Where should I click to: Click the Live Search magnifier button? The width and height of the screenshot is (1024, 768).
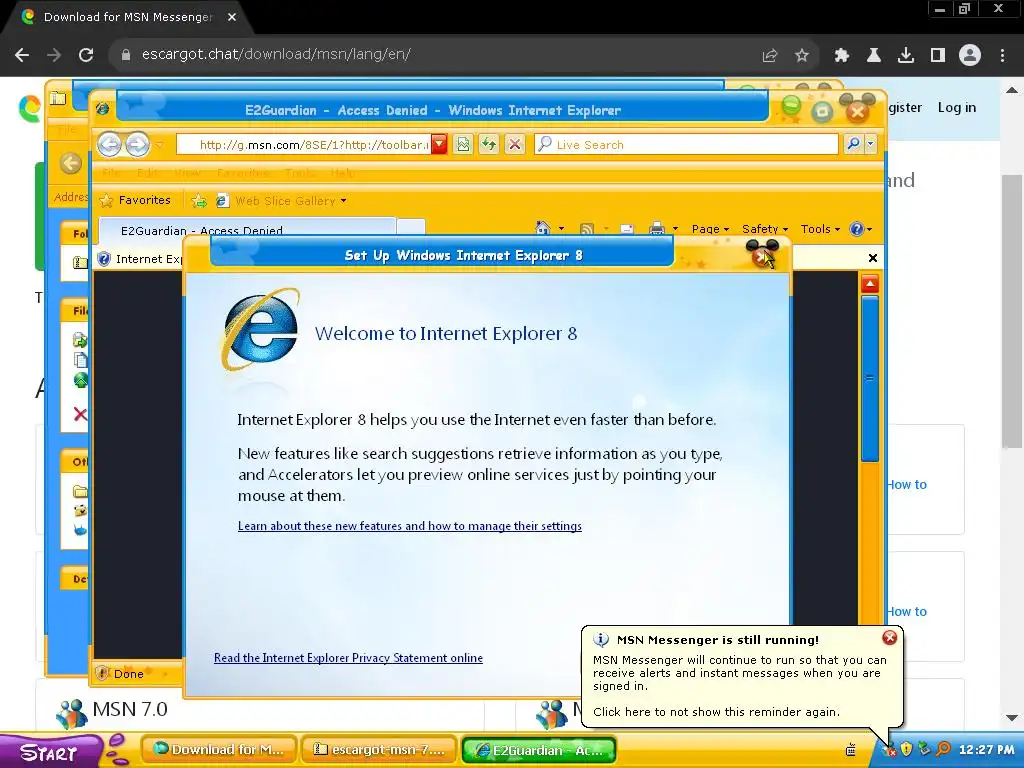pos(853,144)
